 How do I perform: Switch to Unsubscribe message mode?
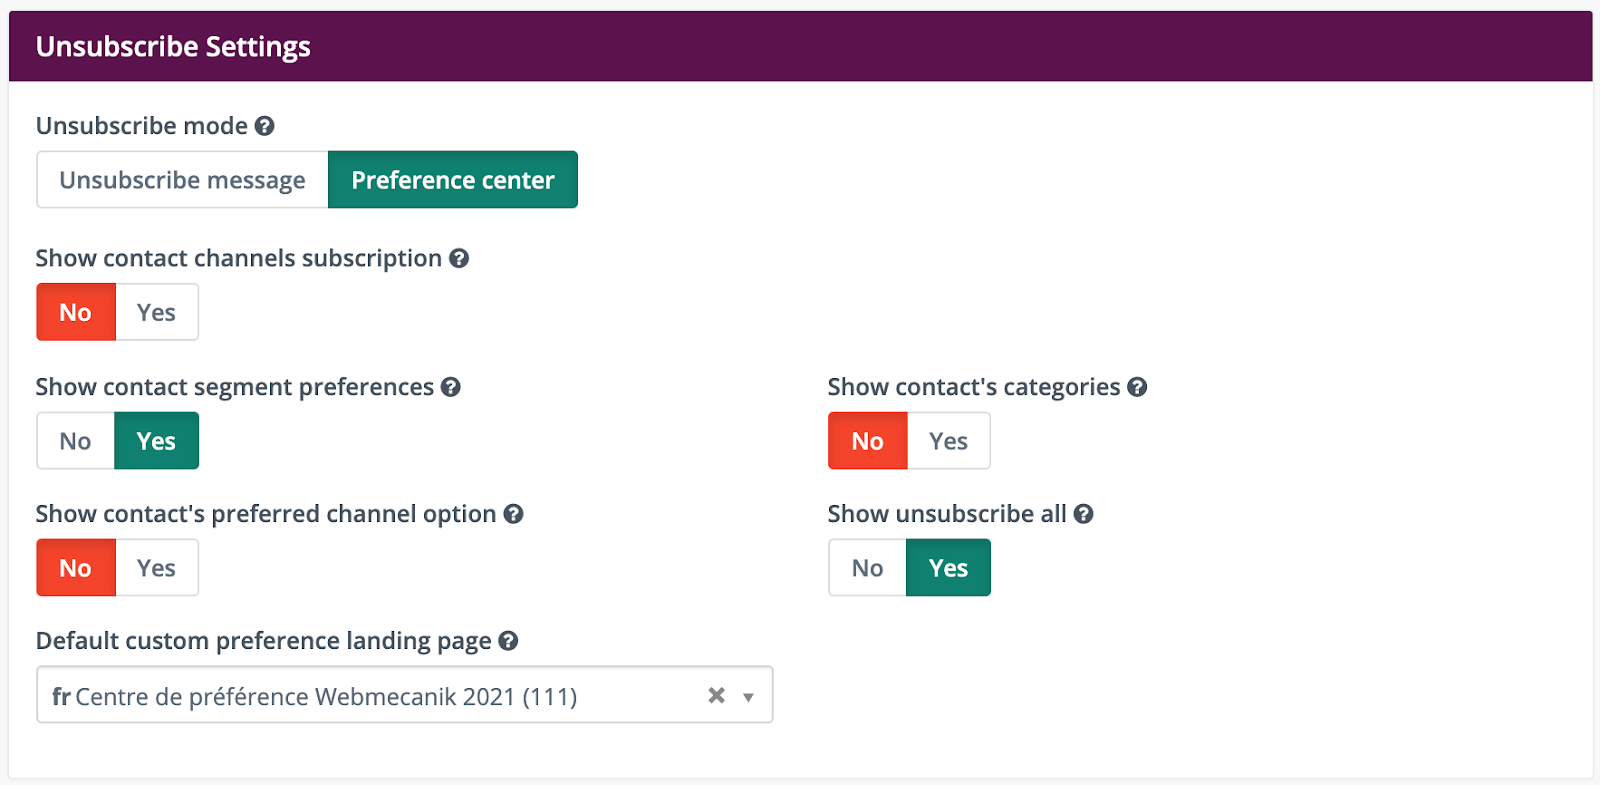pyautogui.click(x=181, y=180)
